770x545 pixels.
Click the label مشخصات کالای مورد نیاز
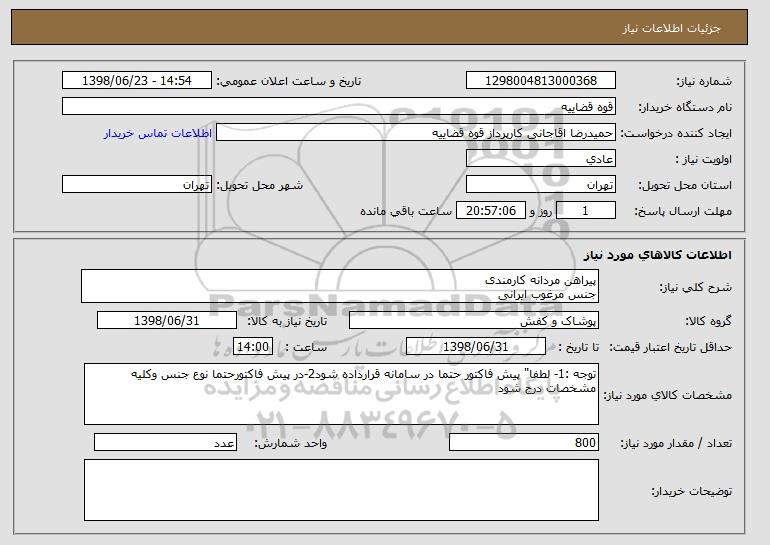pyautogui.click(x=667, y=395)
